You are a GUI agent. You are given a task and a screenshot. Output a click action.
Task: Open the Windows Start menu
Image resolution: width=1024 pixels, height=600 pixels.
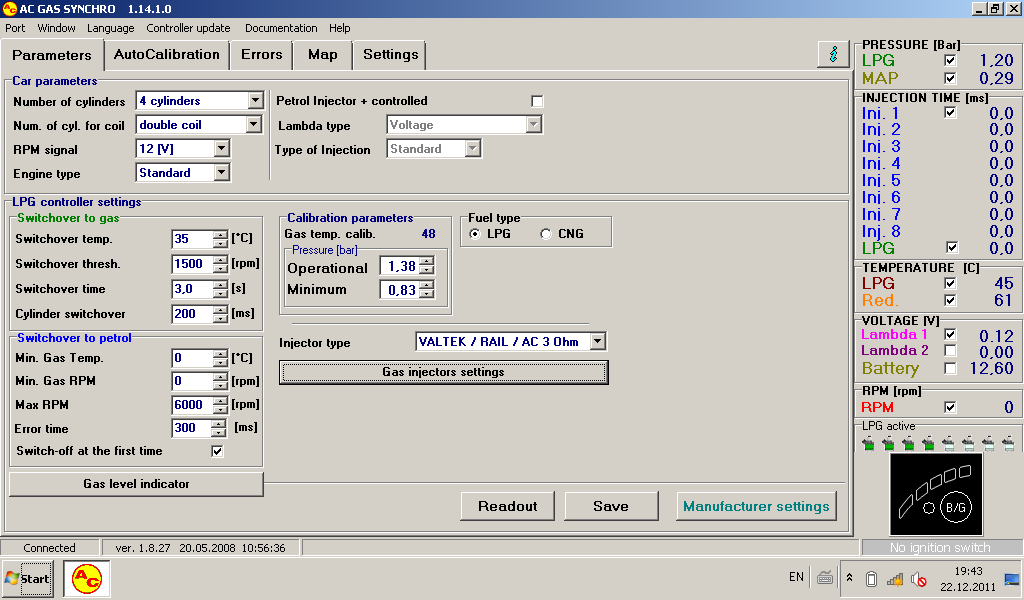click(x=27, y=578)
